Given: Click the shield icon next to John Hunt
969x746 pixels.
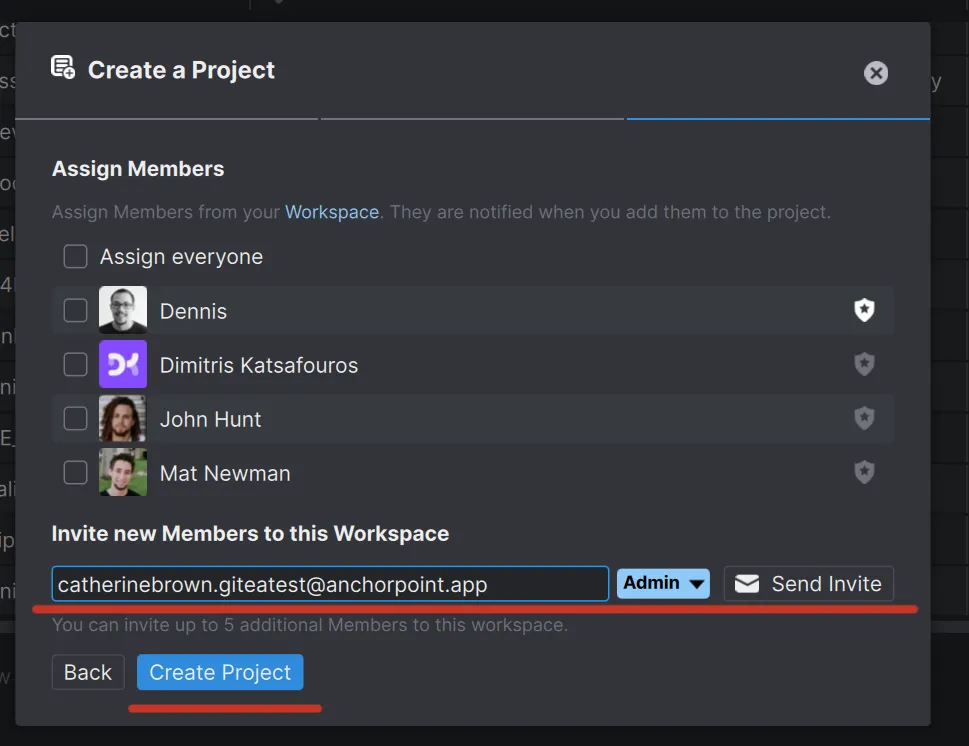Looking at the screenshot, I should 864,418.
